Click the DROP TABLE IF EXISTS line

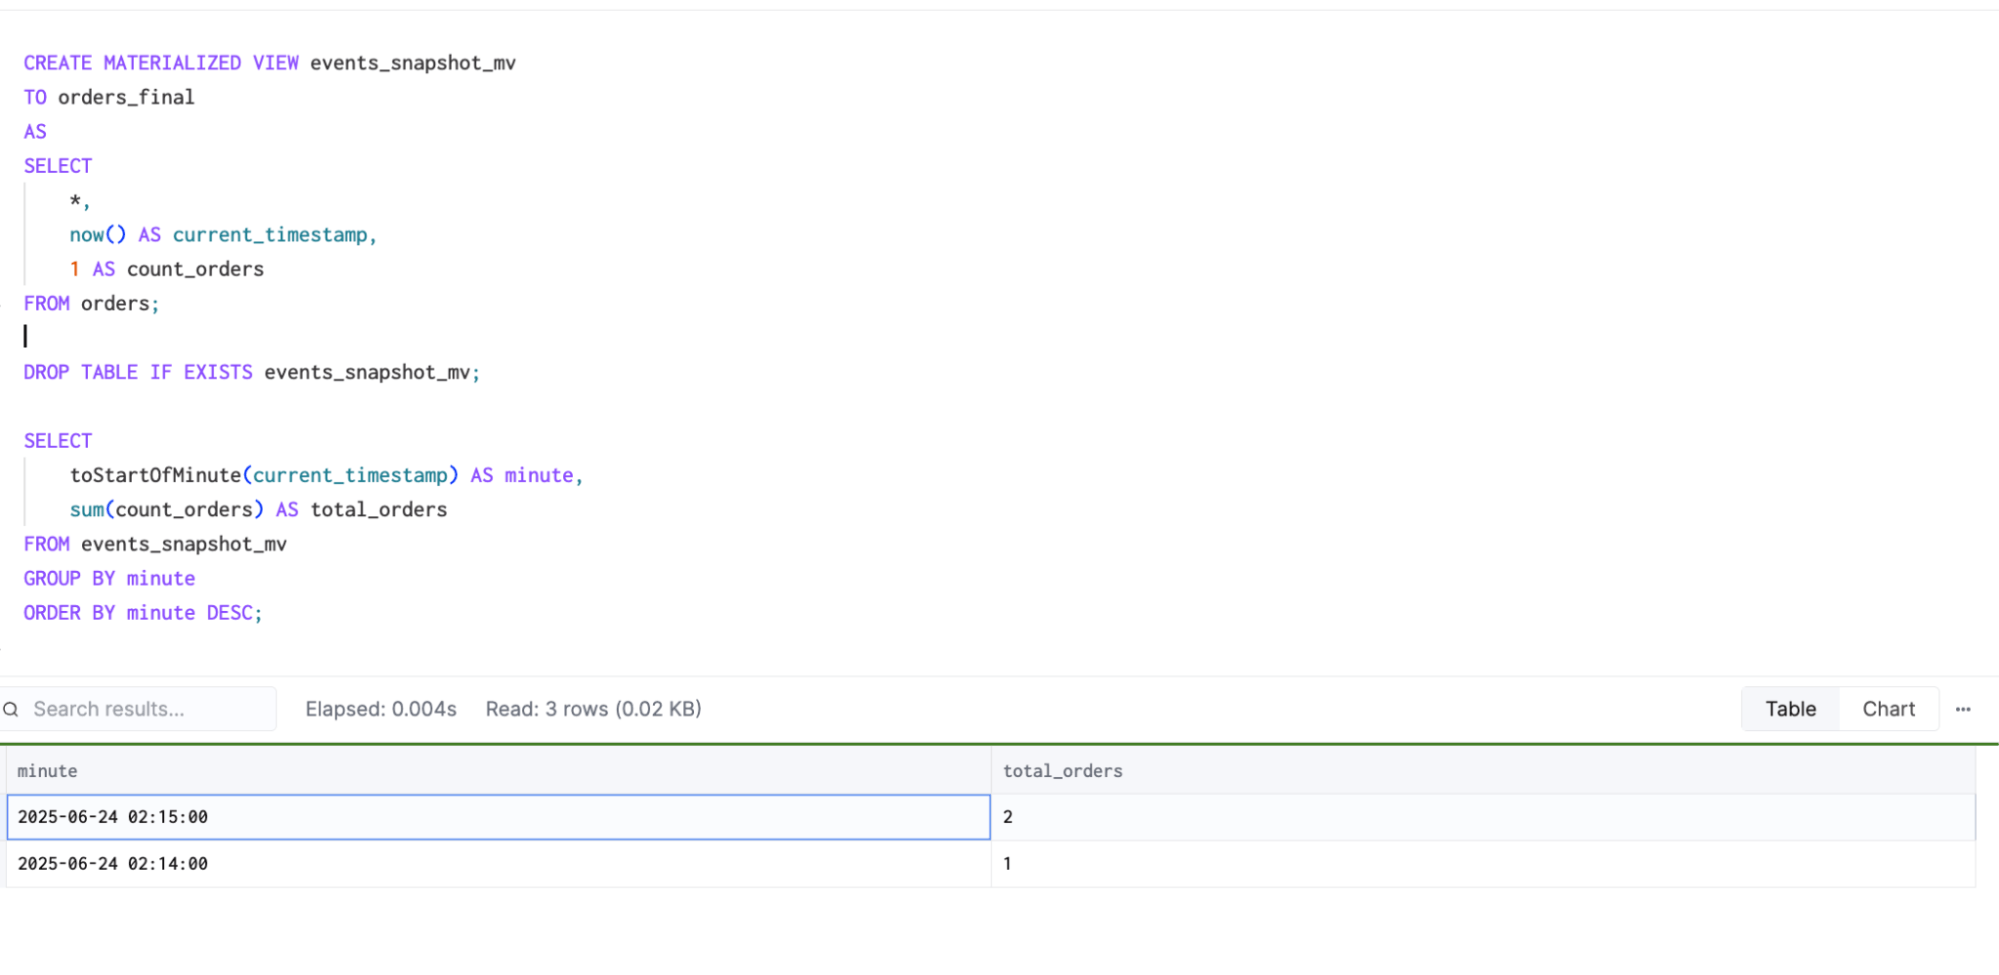pos(252,372)
